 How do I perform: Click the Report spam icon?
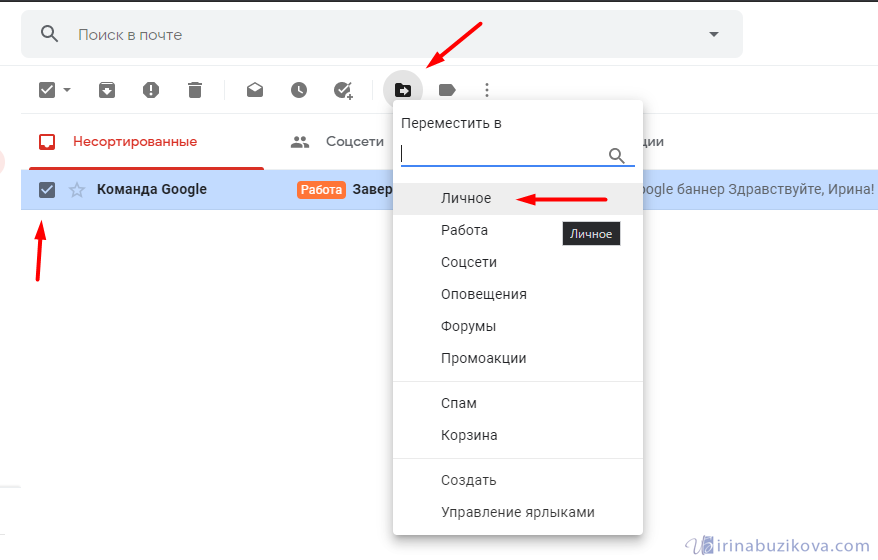(x=151, y=90)
